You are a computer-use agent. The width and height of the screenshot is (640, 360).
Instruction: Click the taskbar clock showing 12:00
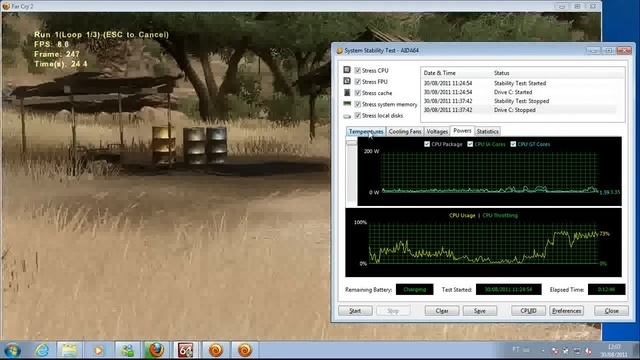pyautogui.click(x=614, y=351)
